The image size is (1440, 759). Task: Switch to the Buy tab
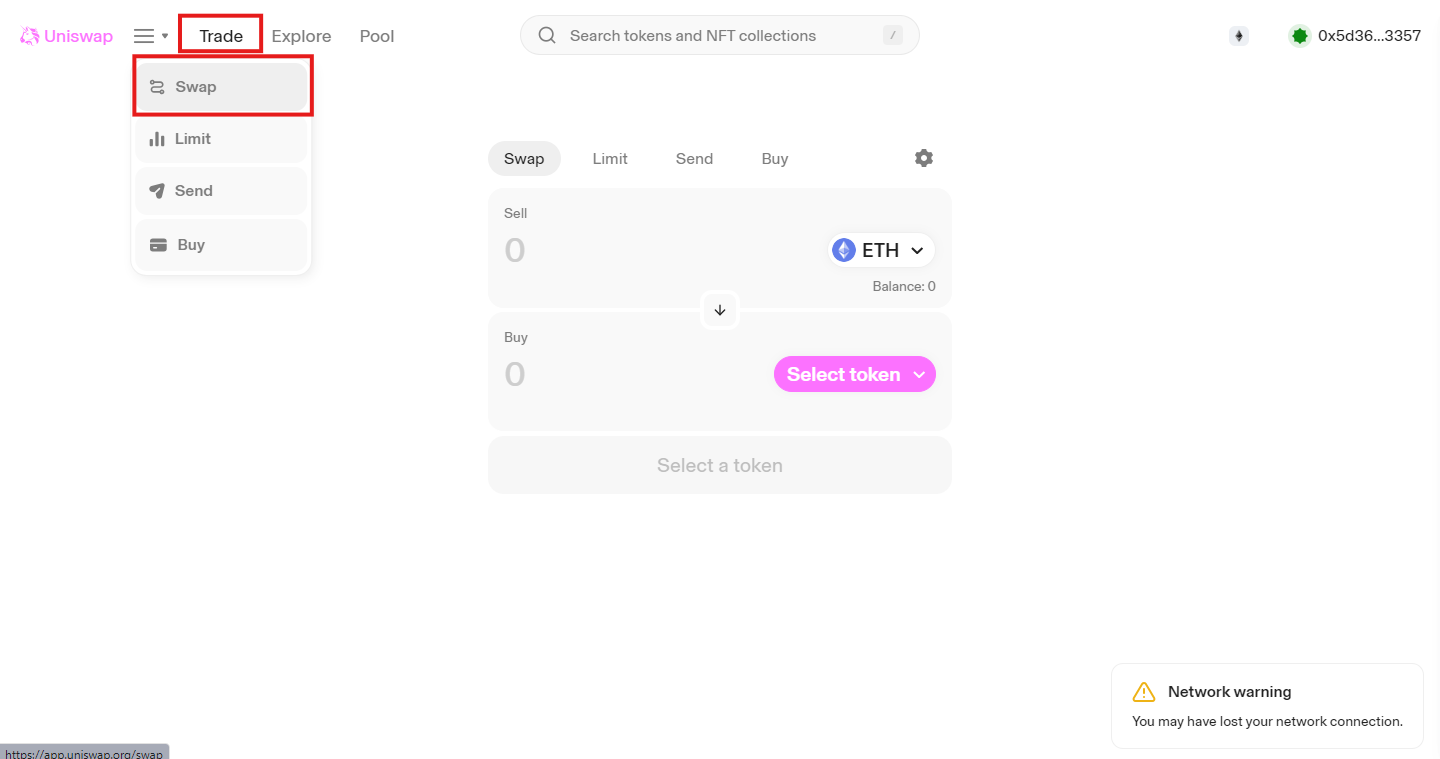(x=775, y=159)
